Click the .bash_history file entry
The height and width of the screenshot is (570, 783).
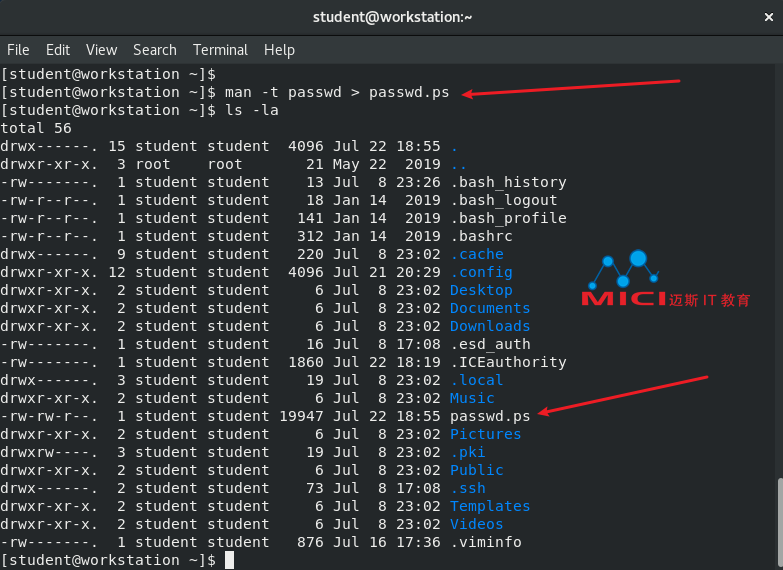(x=508, y=182)
